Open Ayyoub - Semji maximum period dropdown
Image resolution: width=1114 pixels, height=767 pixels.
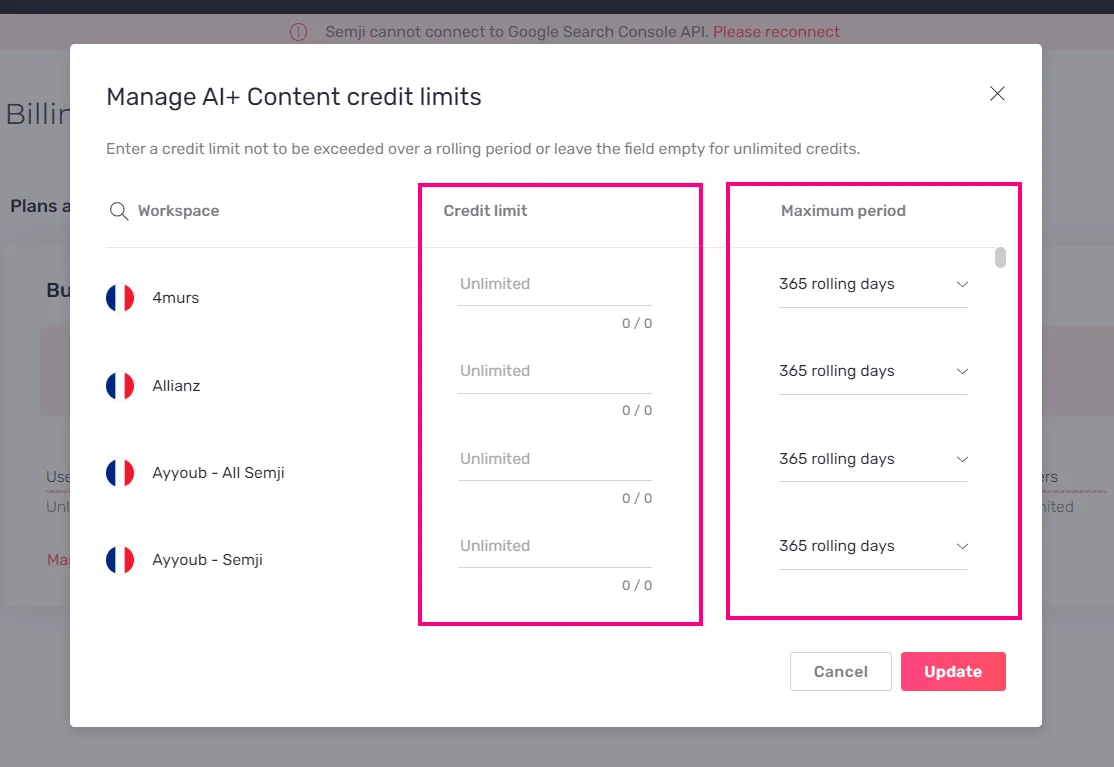pyautogui.click(x=873, y=546)
